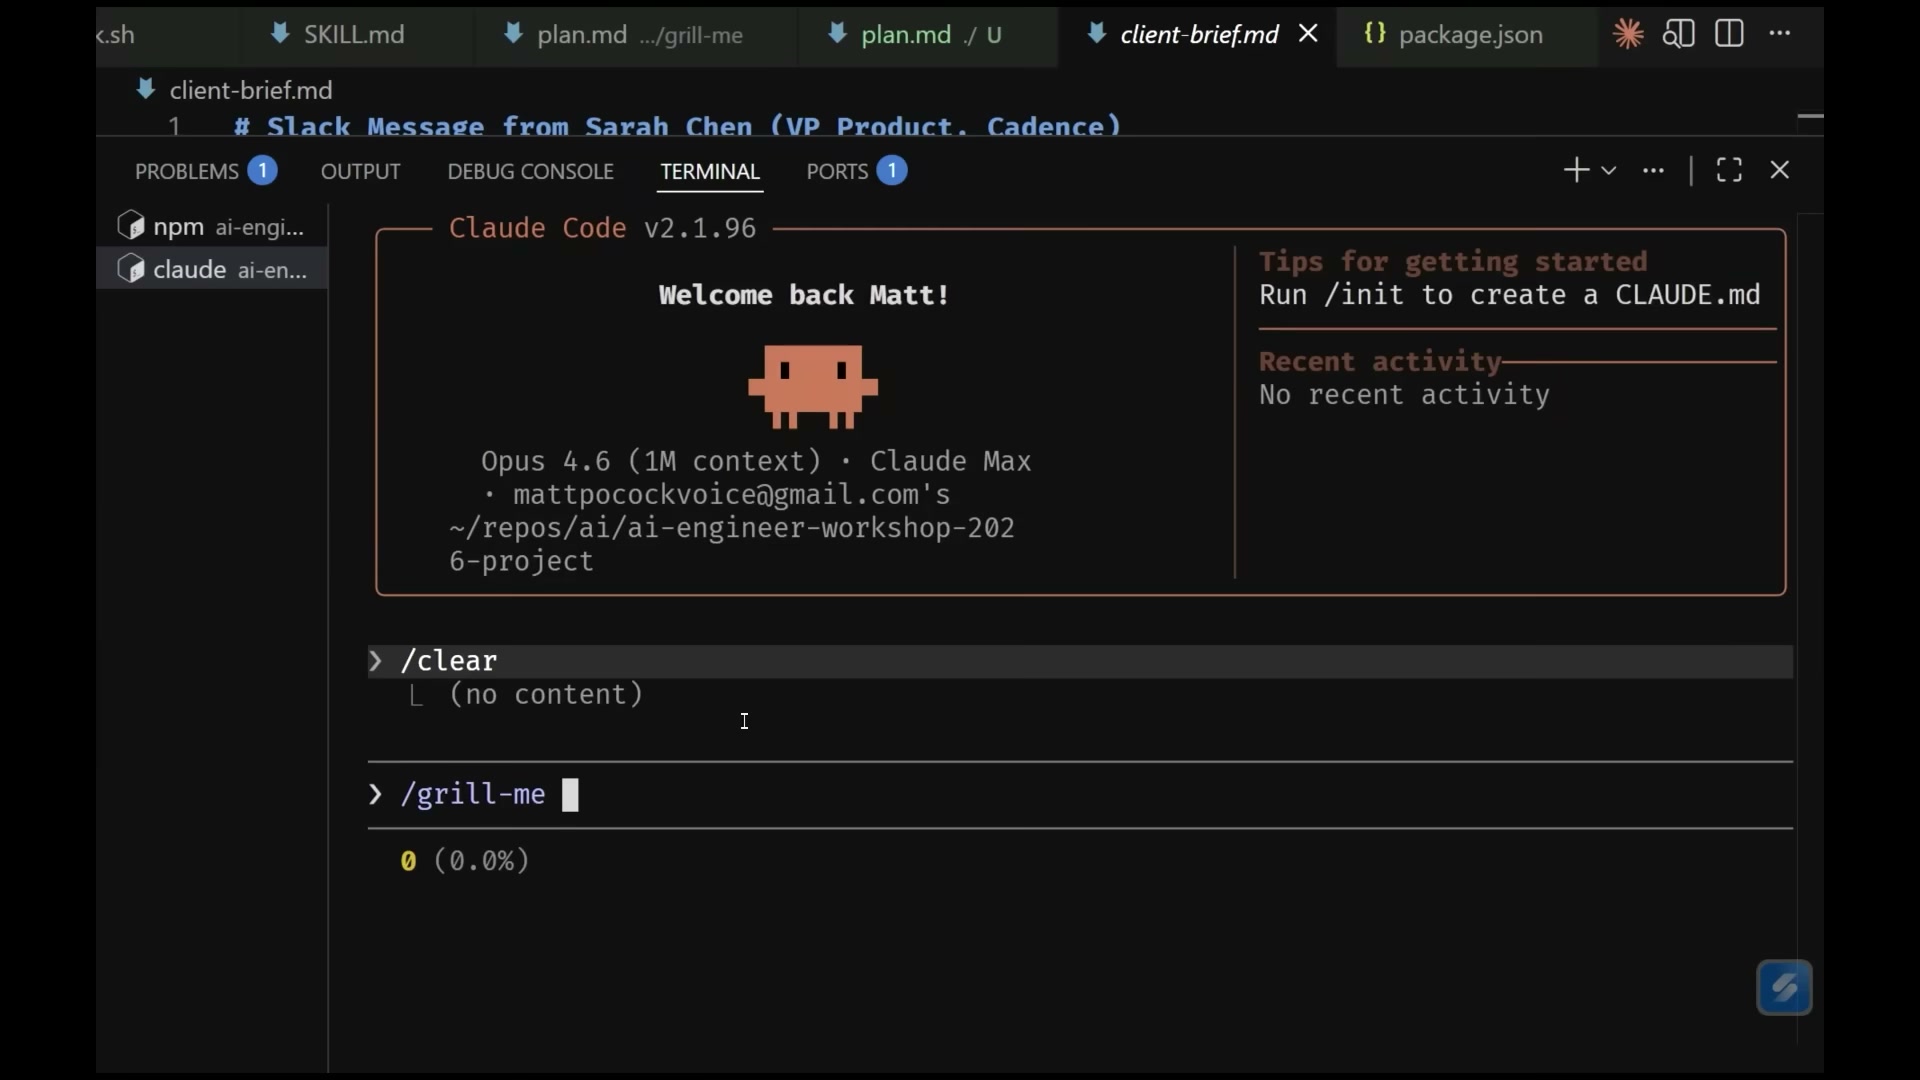Click the Claude pixel mascot image
Image resolution: width=1920 pixels, height=1080 pixels.
813,387
